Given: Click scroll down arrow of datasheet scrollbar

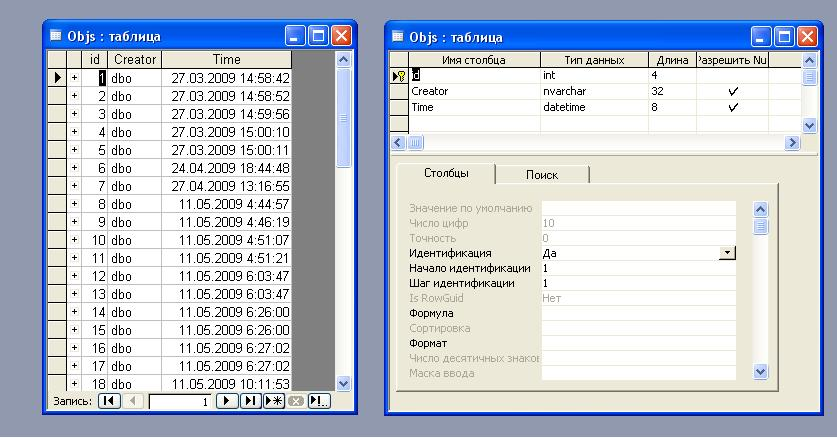Looking at the screenshot, I should pos(343,383).
